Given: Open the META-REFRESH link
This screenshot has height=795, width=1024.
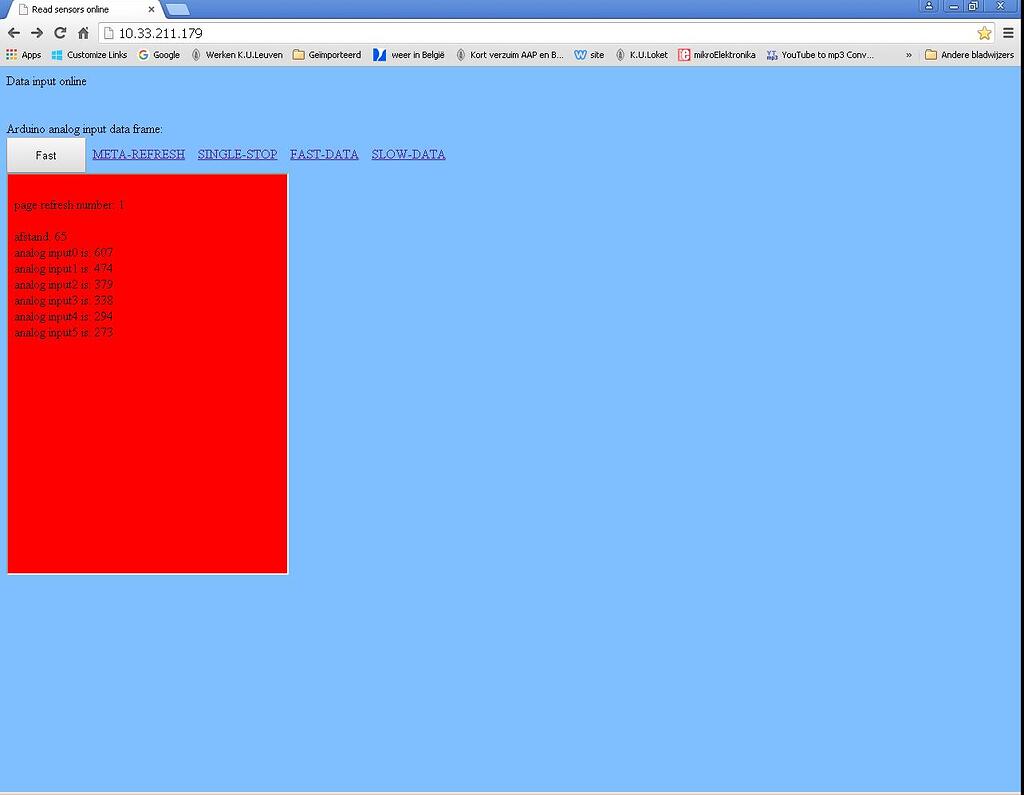Looking at the screenshot, I should point(138,154).
